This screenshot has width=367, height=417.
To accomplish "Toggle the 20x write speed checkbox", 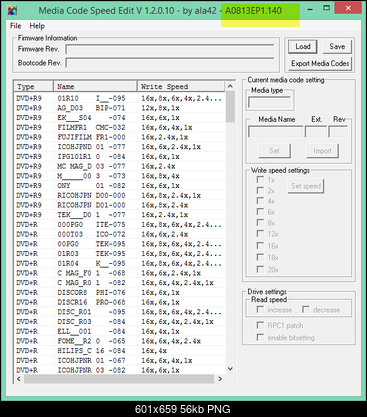I will click(260, 269).
